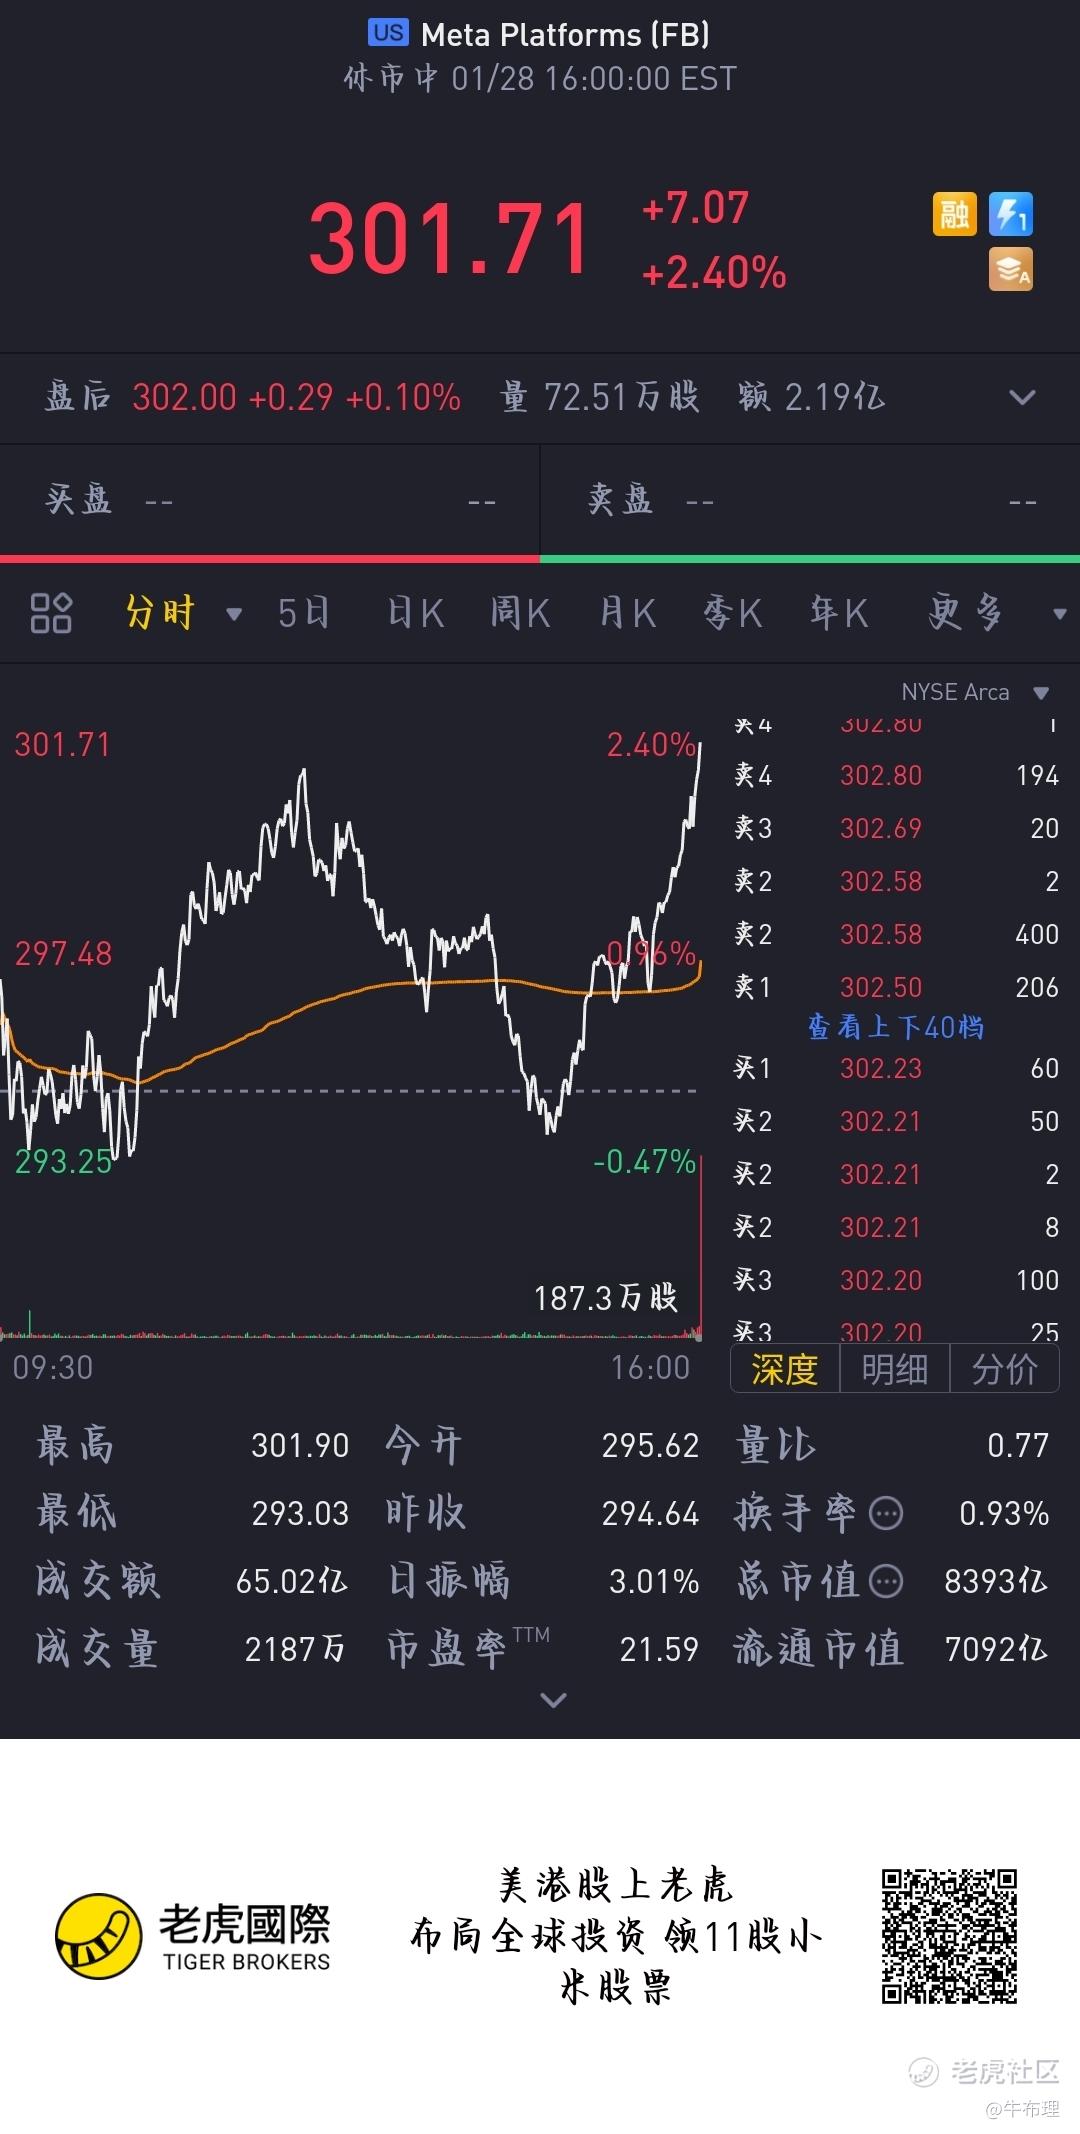Image resolution: width=1080 pixels, height=2134 pixels.
Task: Tap the Tiger Brokers logo
Action: click(x=192, y=1935)
